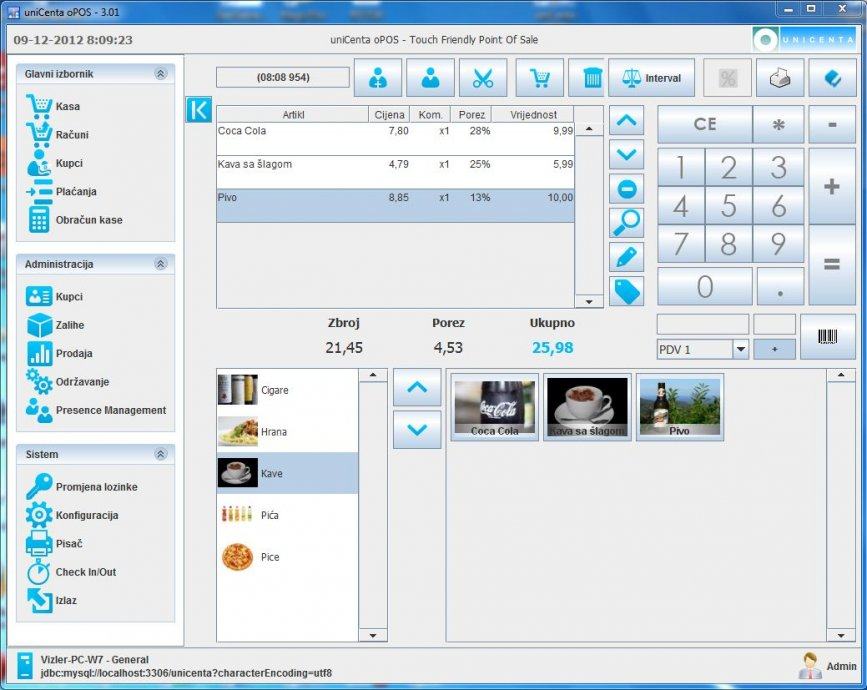
Task: Click the blue tag attributes icon
Action: pyautogui.click(x=626, y=291)
